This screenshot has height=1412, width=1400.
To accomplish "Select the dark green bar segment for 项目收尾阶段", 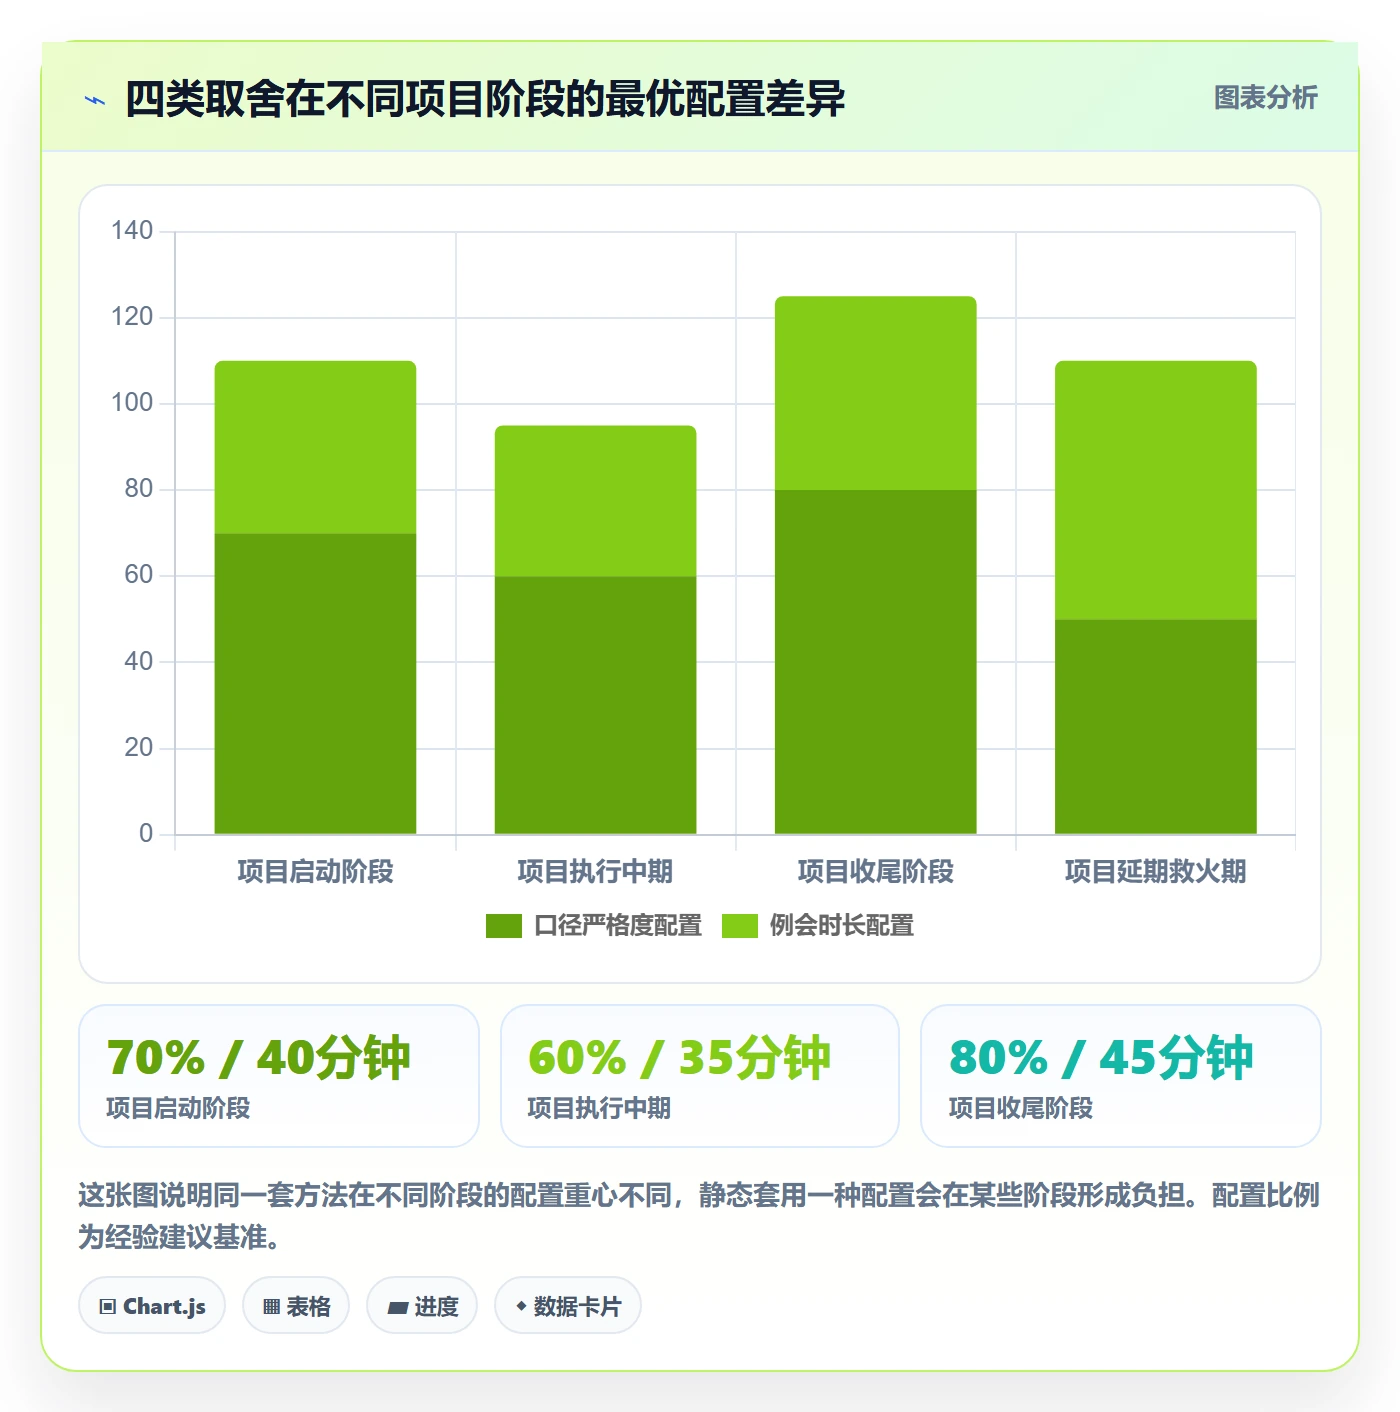I will click(875, 662).
